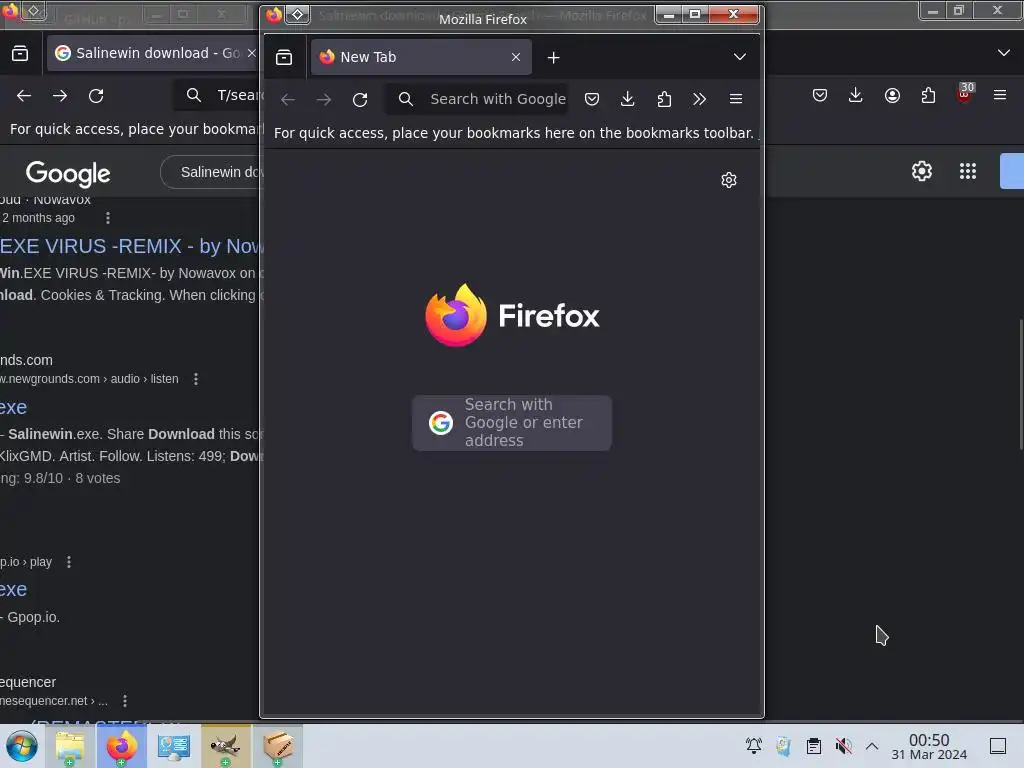
Task: Open a new tab with the plus button
Action: [x=553, y=57]
